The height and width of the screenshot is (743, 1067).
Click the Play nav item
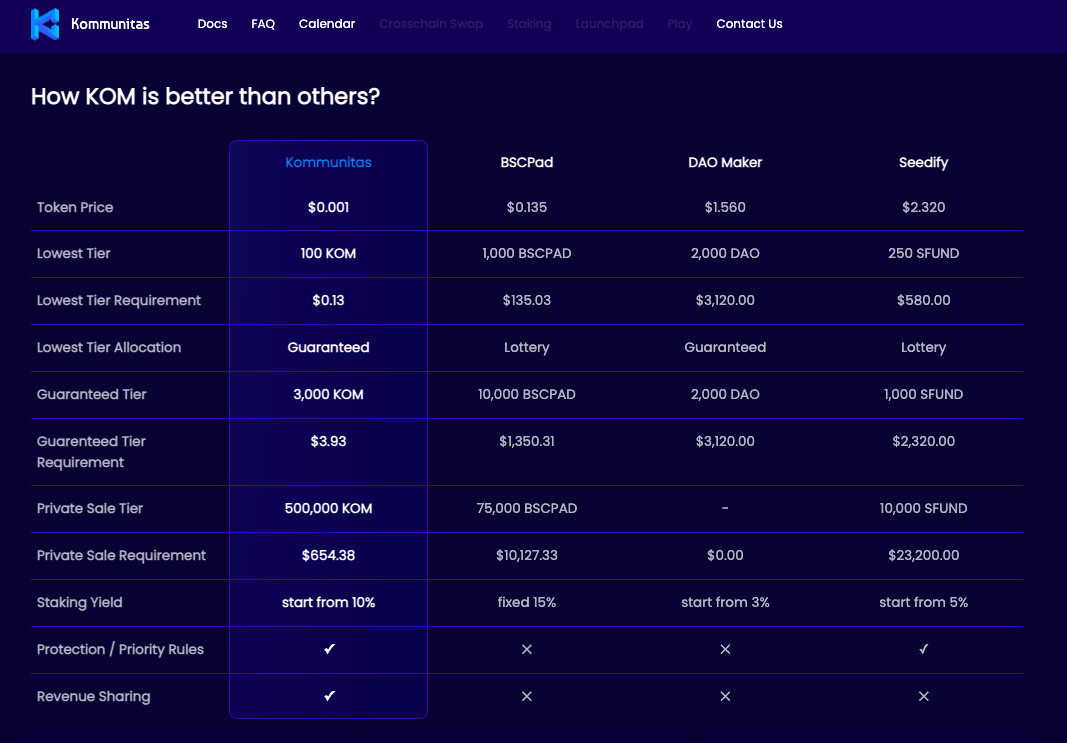click(680, 24)
